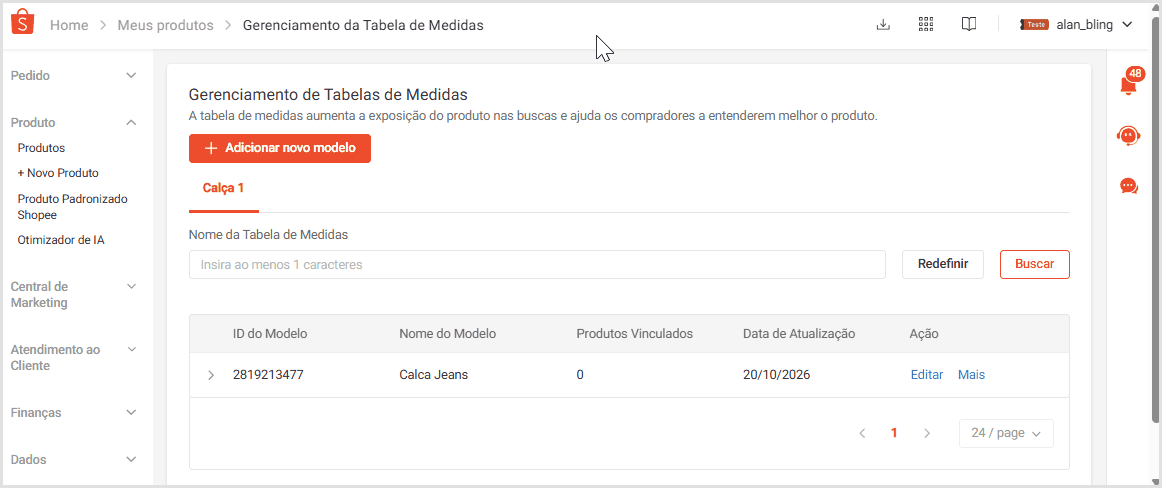Click the Nome do Modelo column header

click(448, 334)
